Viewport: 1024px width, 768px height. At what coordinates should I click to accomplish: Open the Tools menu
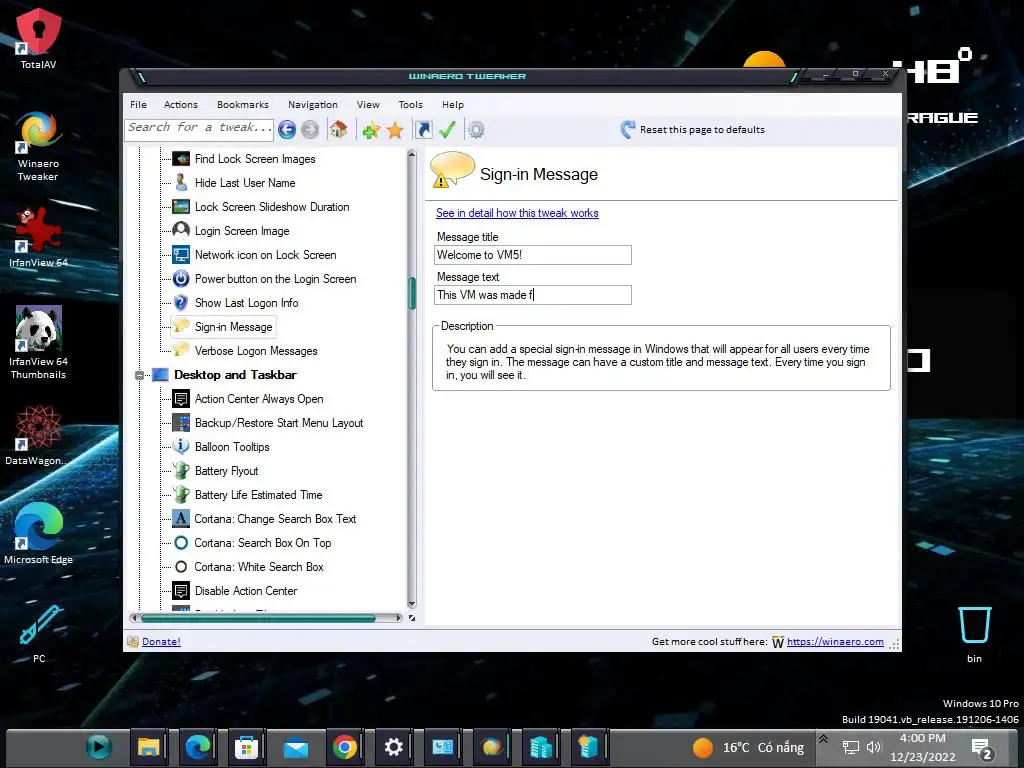[x=410, y=104]
